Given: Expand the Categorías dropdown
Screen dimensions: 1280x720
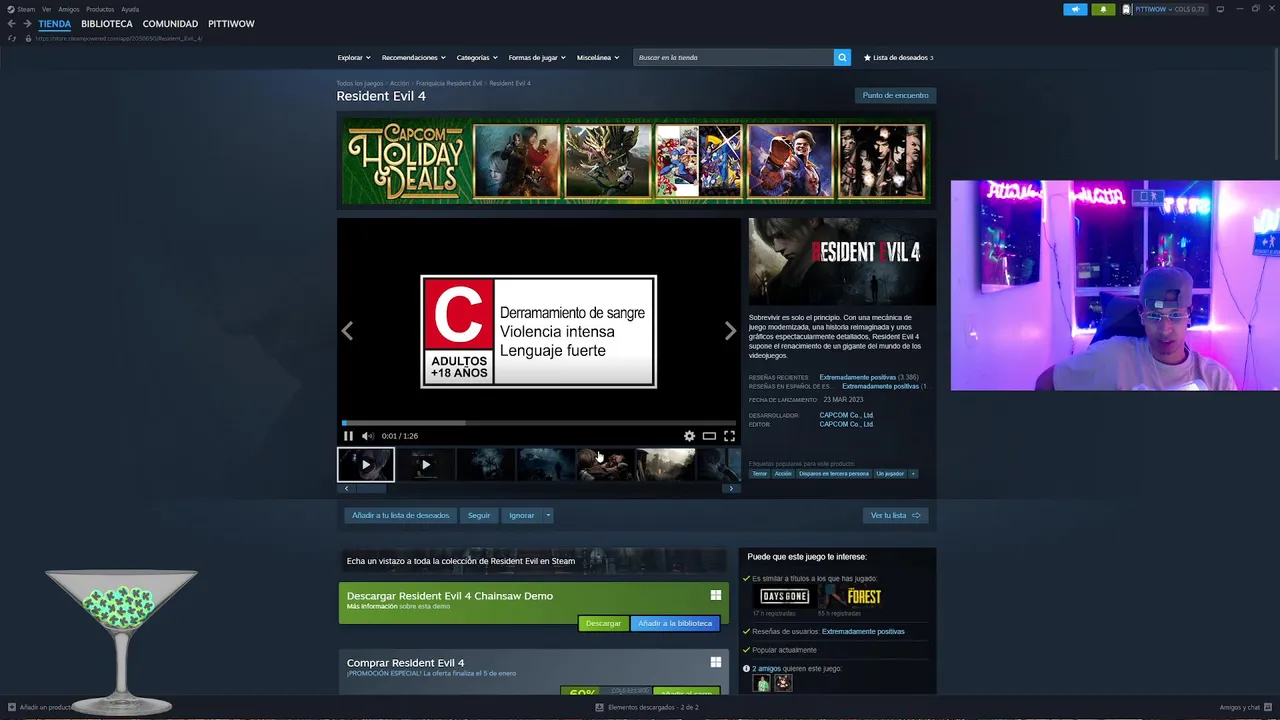Looking at the screenshot, I should (x=477, y=58).
